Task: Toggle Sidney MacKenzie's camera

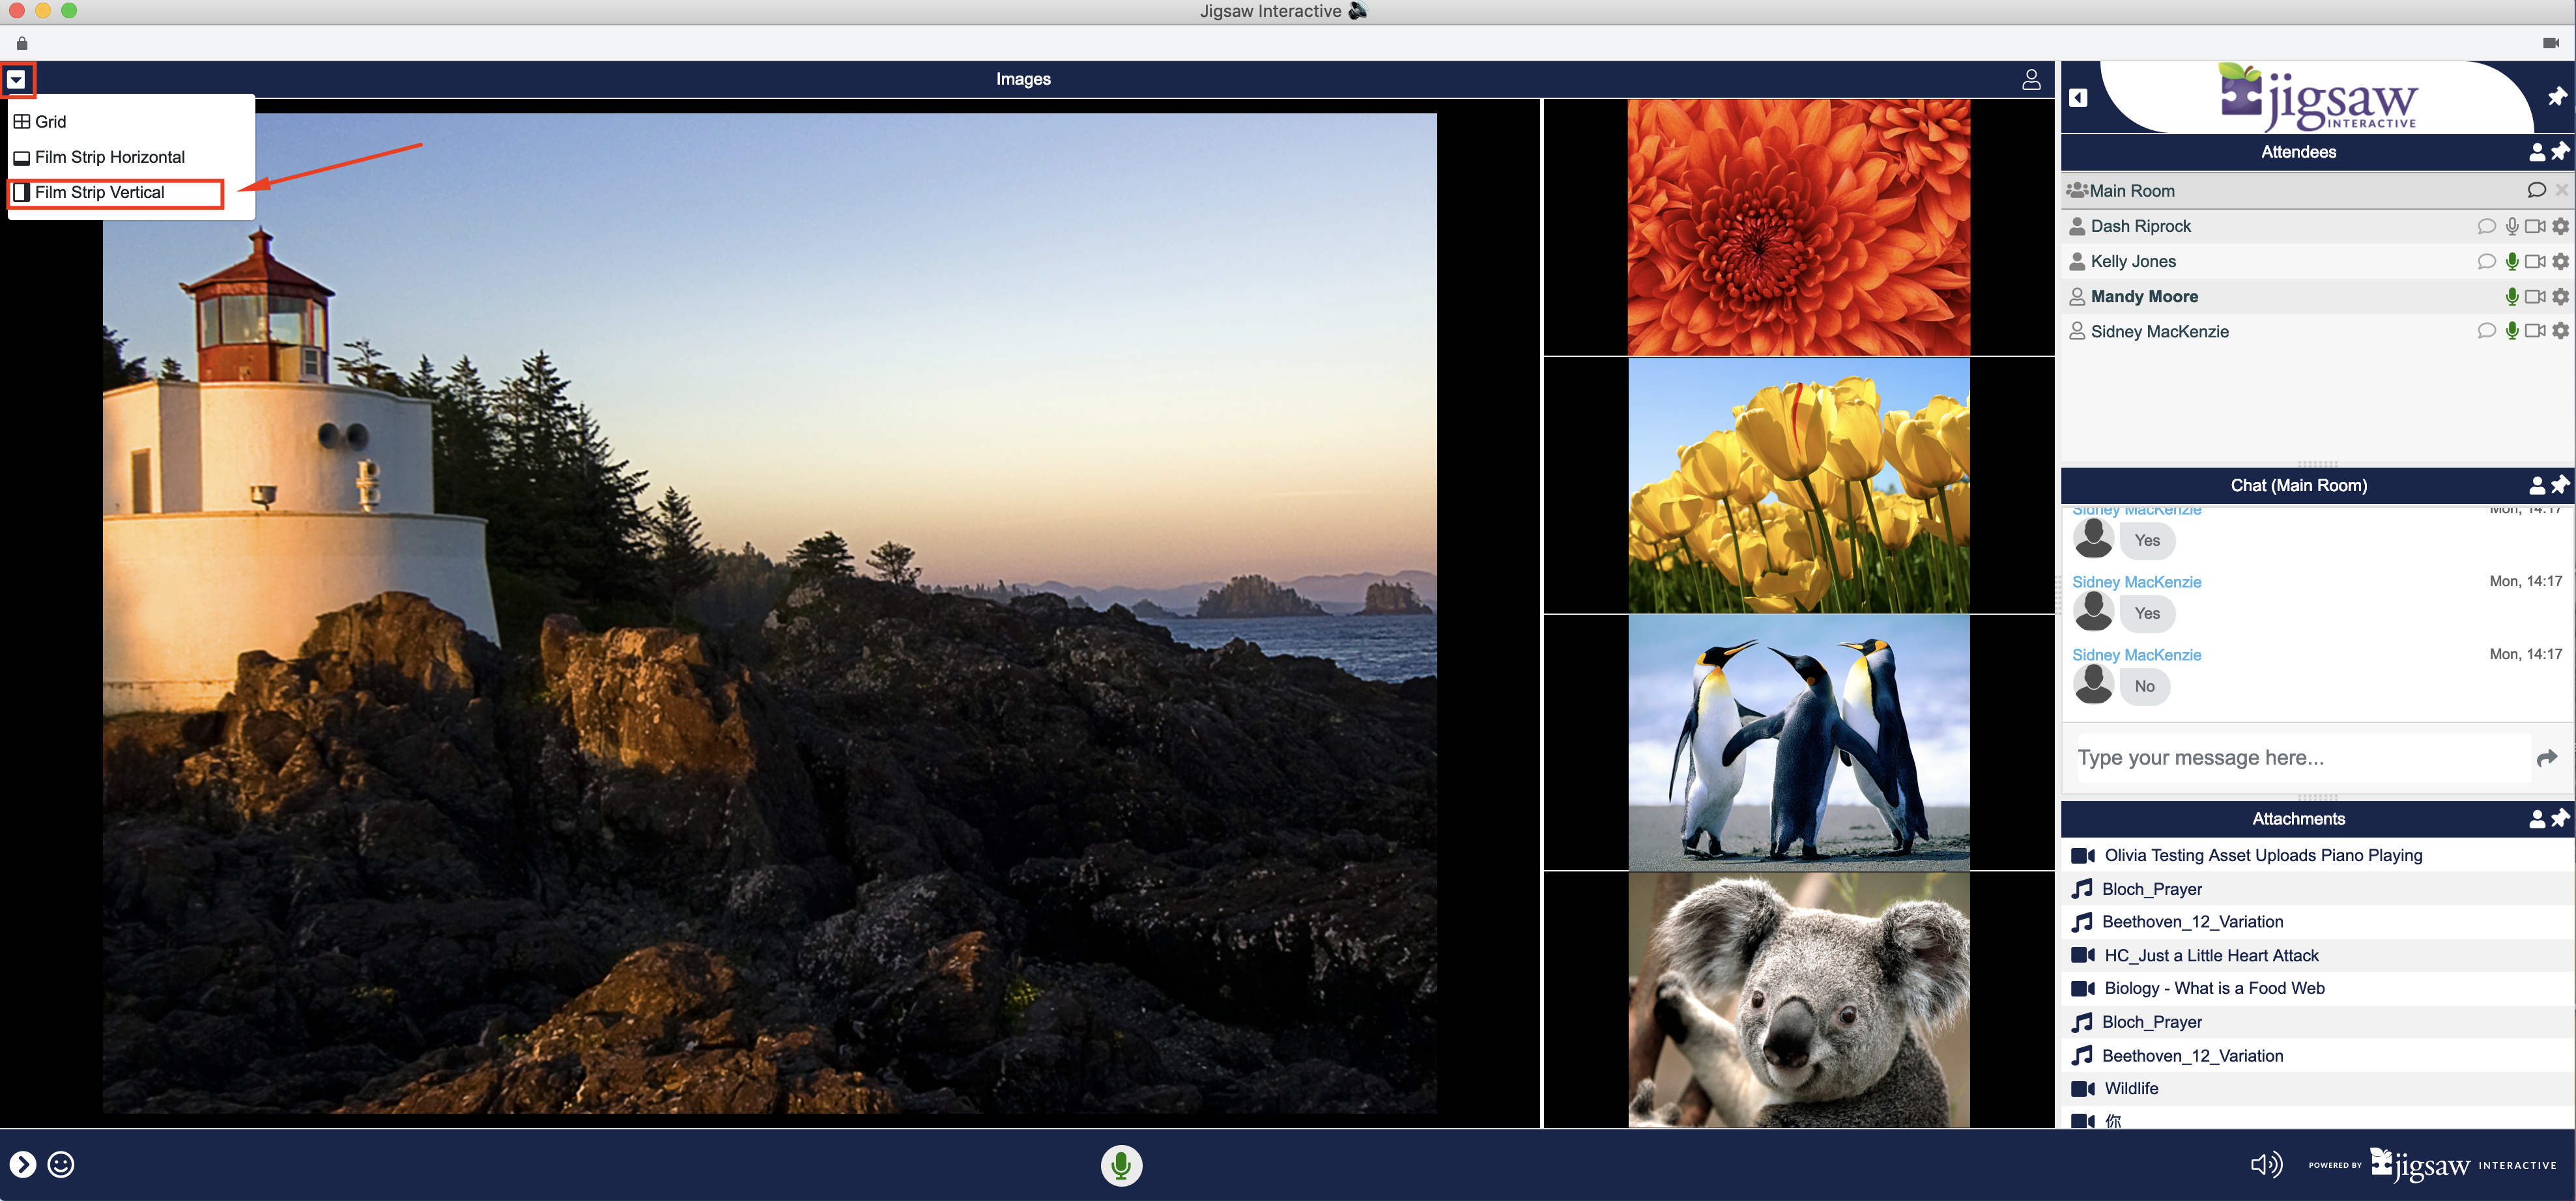Action: tap(2535, 331)
